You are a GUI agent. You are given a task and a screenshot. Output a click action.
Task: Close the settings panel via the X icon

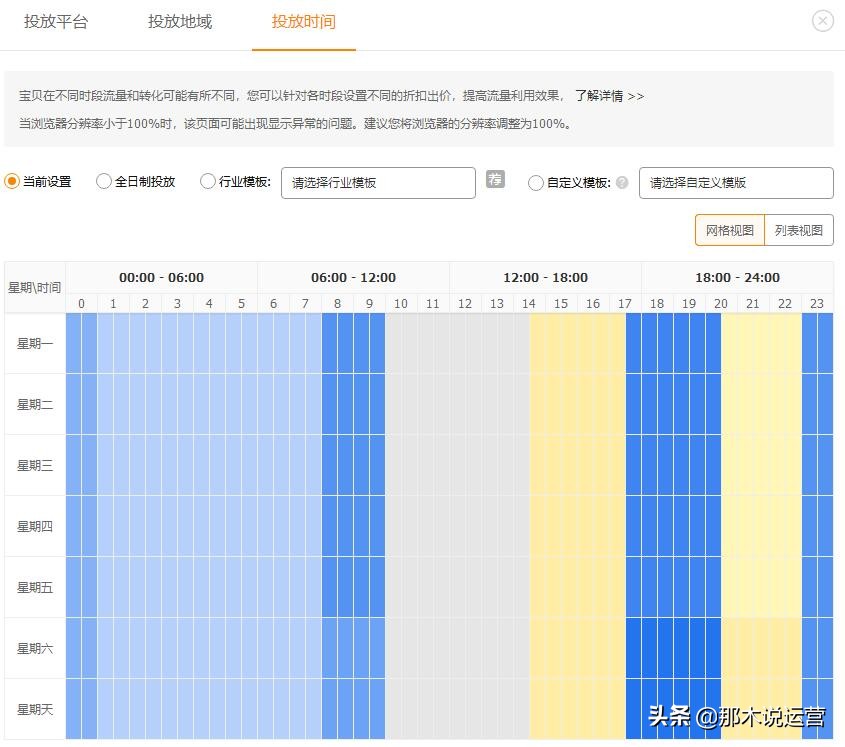click(x=823, y=20)
